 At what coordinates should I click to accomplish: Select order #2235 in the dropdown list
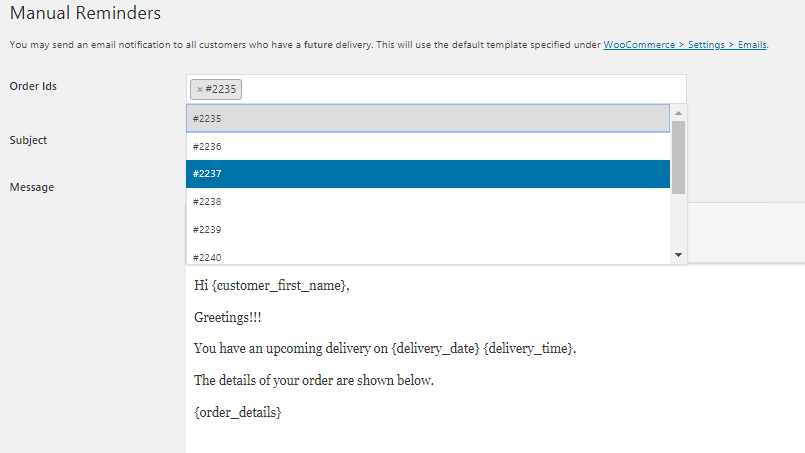click(428, 119)
